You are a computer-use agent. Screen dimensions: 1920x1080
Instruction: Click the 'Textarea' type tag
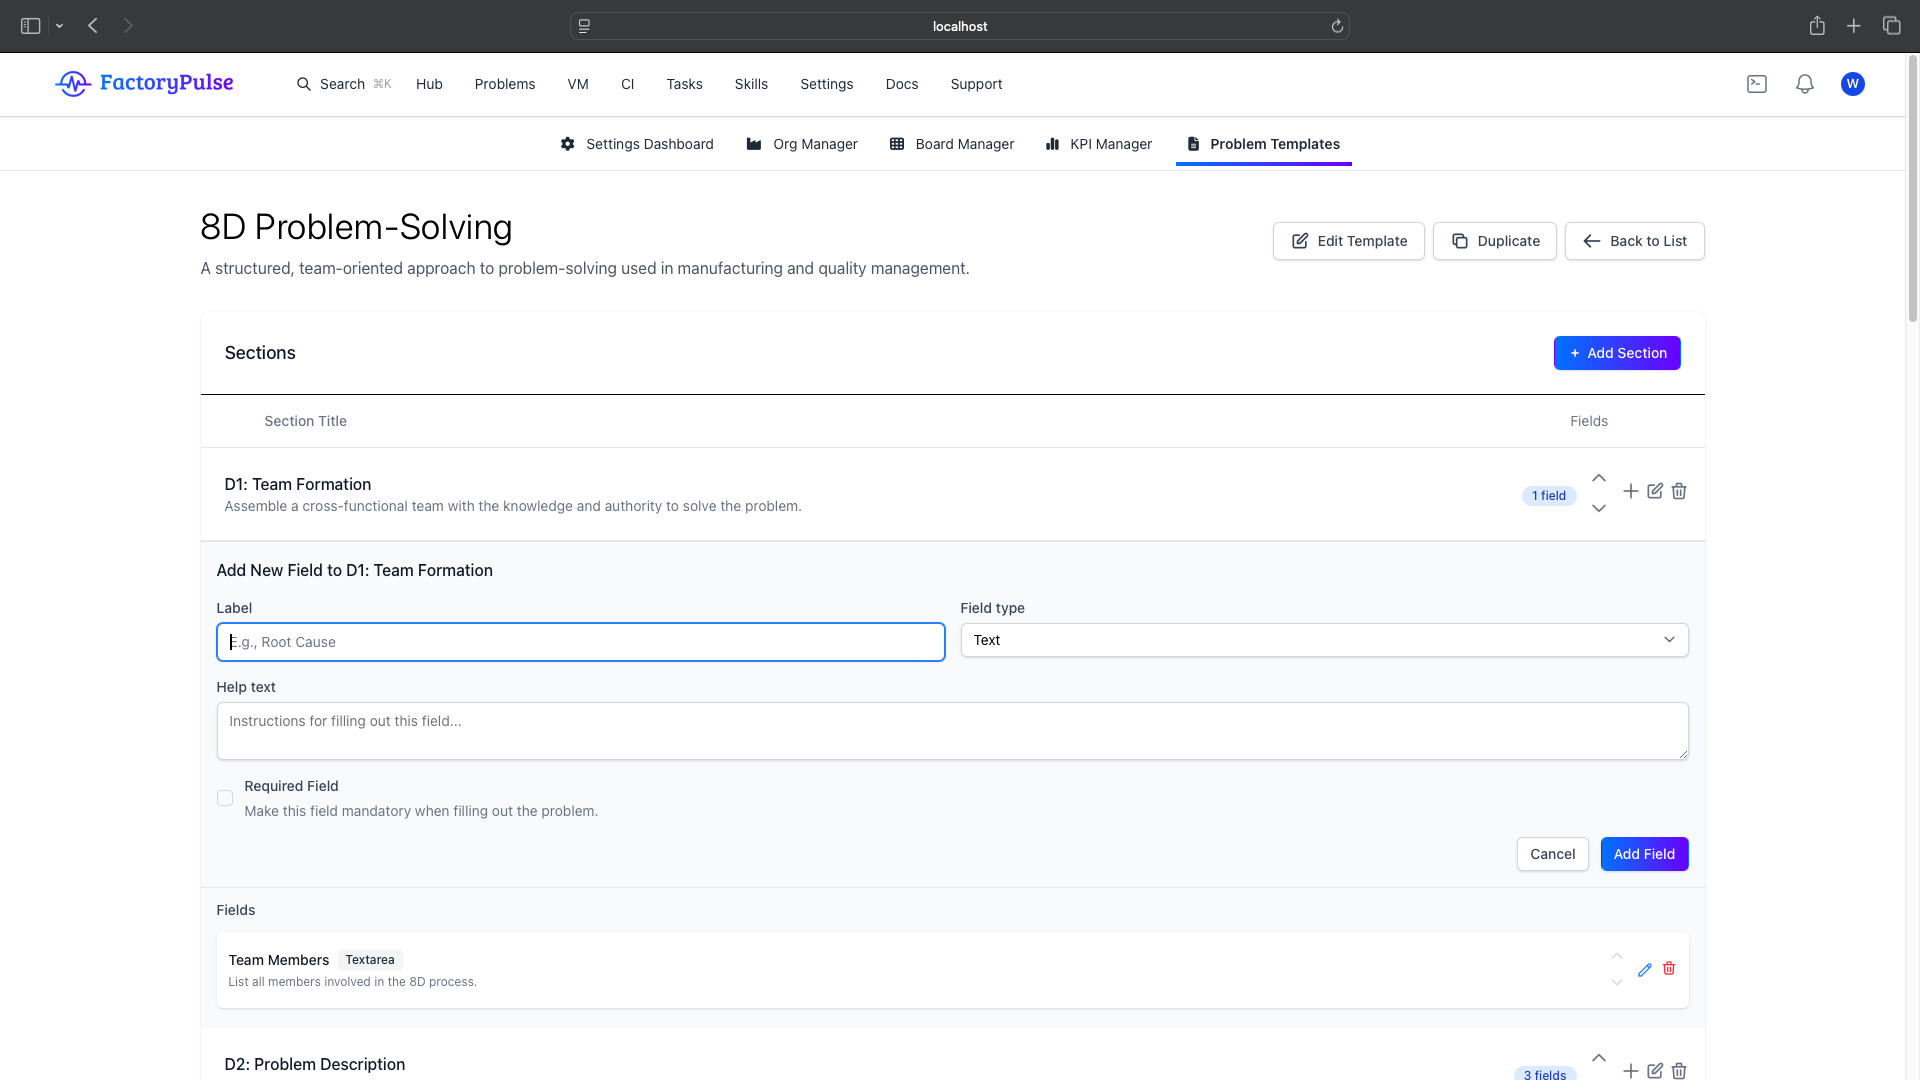[370, 960]
